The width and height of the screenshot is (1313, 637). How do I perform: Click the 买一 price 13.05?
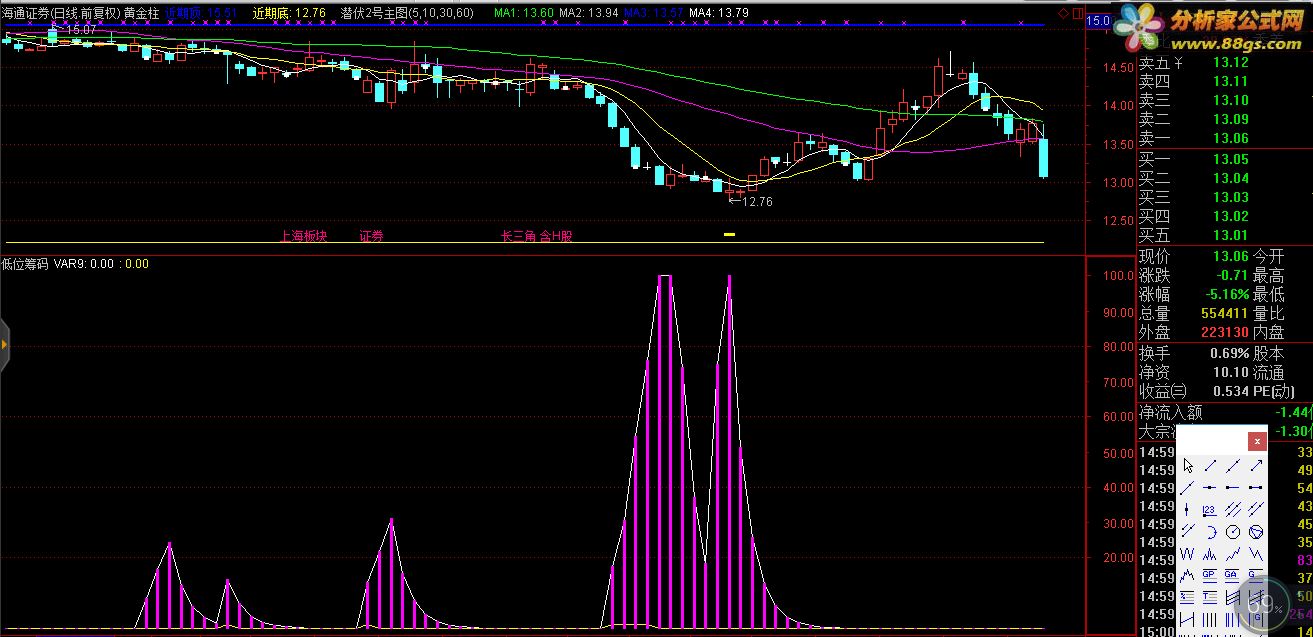point(1230,159)
